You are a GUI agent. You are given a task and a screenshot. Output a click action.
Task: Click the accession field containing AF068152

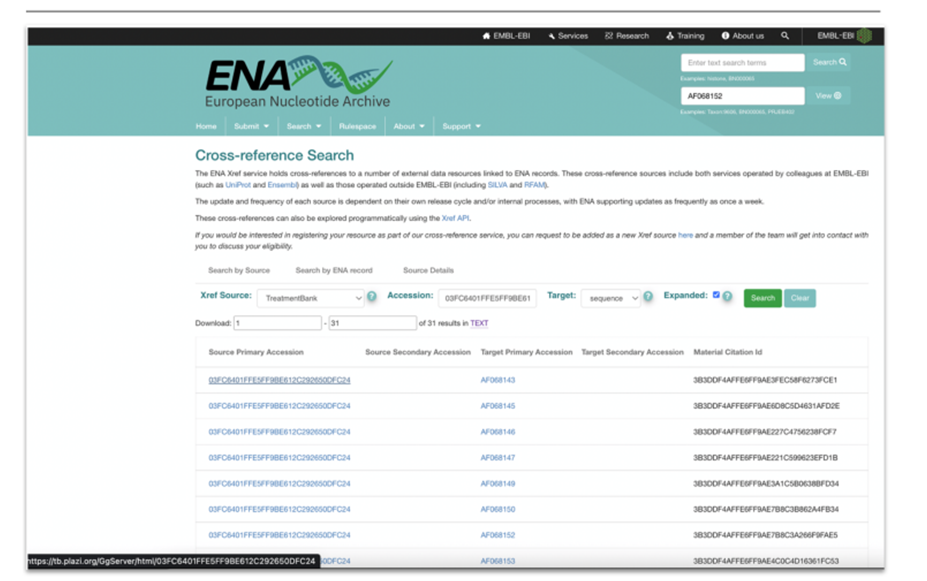coord(743,96)
